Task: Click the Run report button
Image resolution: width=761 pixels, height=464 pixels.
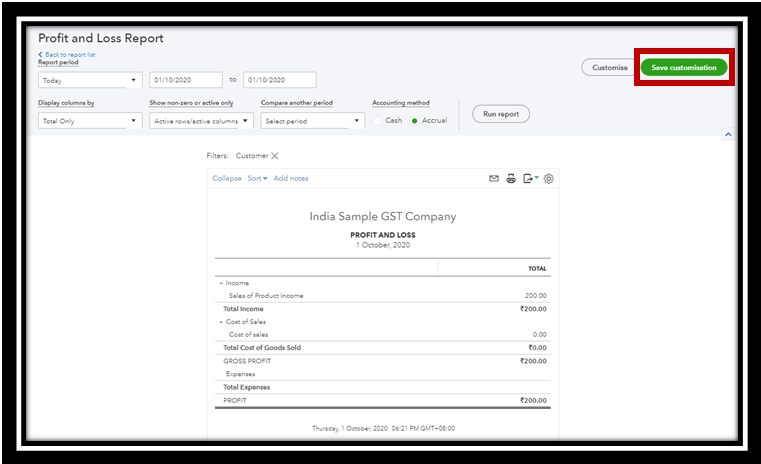Action: pos(501,114)
